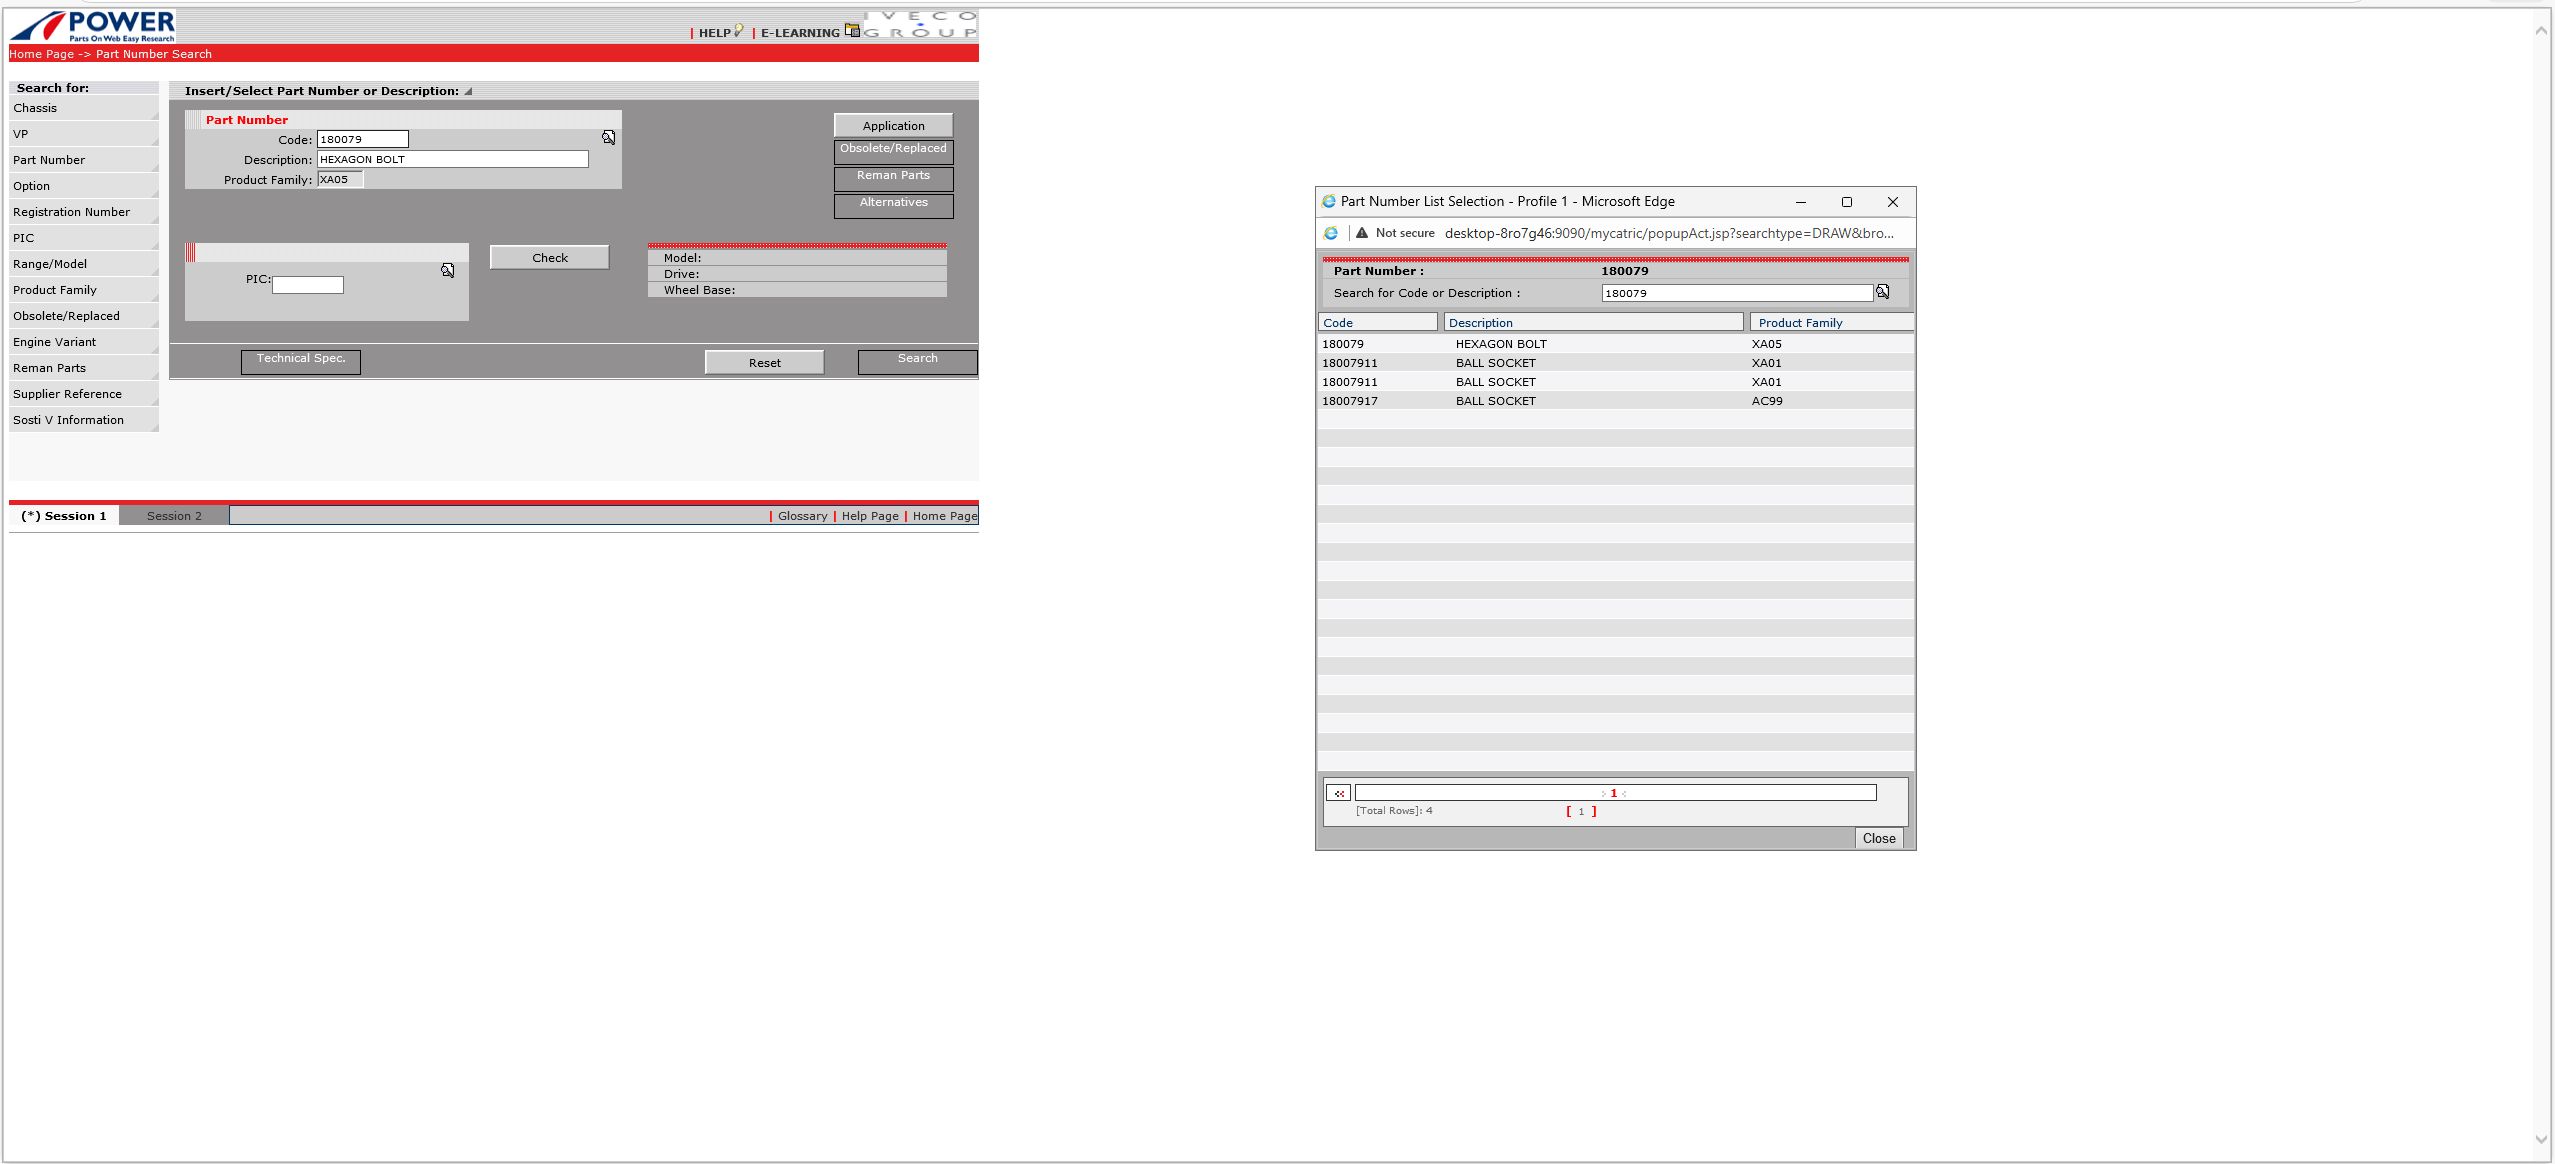Viewport: 2555px width, 1164px height.
Task: Click the Part Number code lookup icon
Action: (608, 138)
